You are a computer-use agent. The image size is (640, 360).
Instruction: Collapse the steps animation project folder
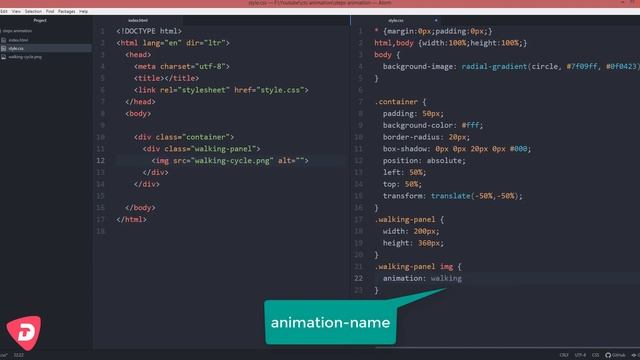pyautogui.click(x=17, y=31)
